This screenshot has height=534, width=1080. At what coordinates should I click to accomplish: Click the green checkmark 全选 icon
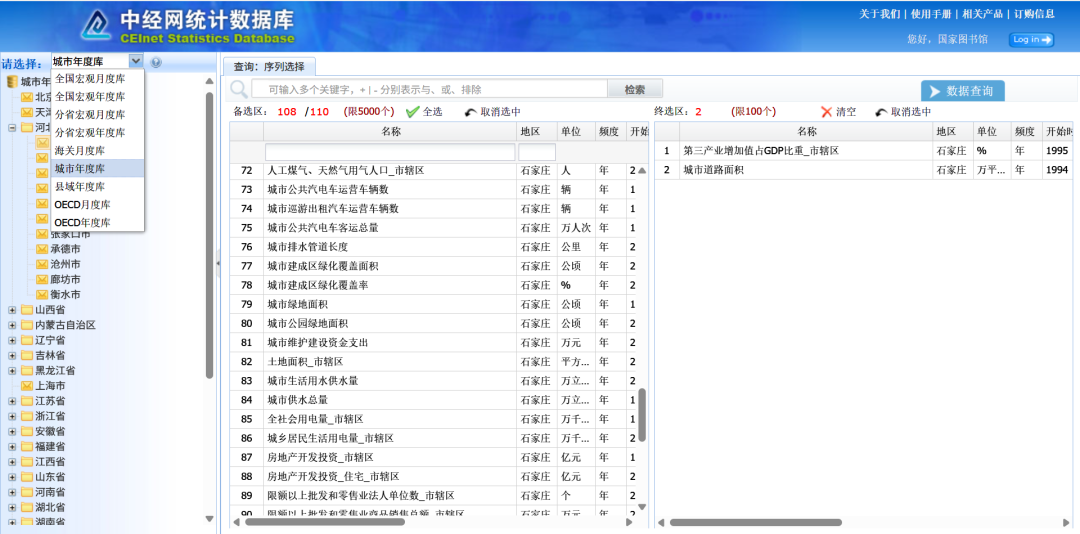(x=412, y=112)
